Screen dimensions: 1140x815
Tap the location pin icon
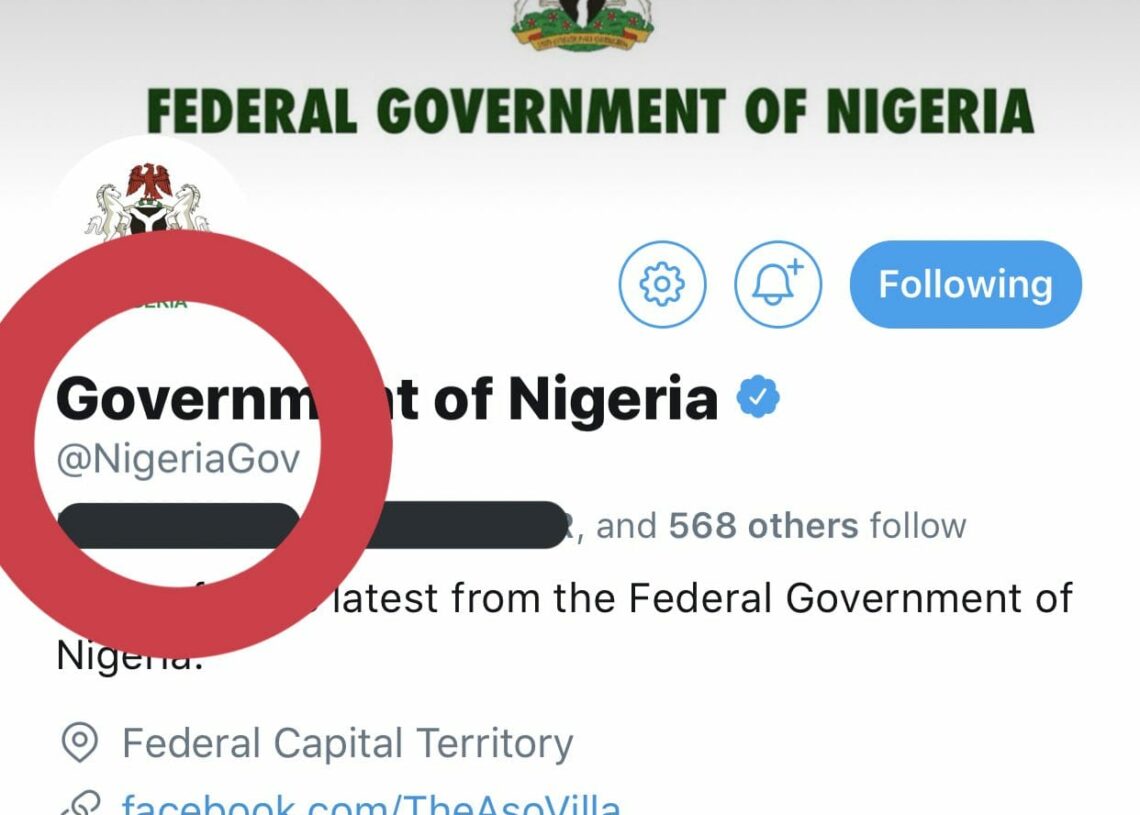(x=80, y=742)
